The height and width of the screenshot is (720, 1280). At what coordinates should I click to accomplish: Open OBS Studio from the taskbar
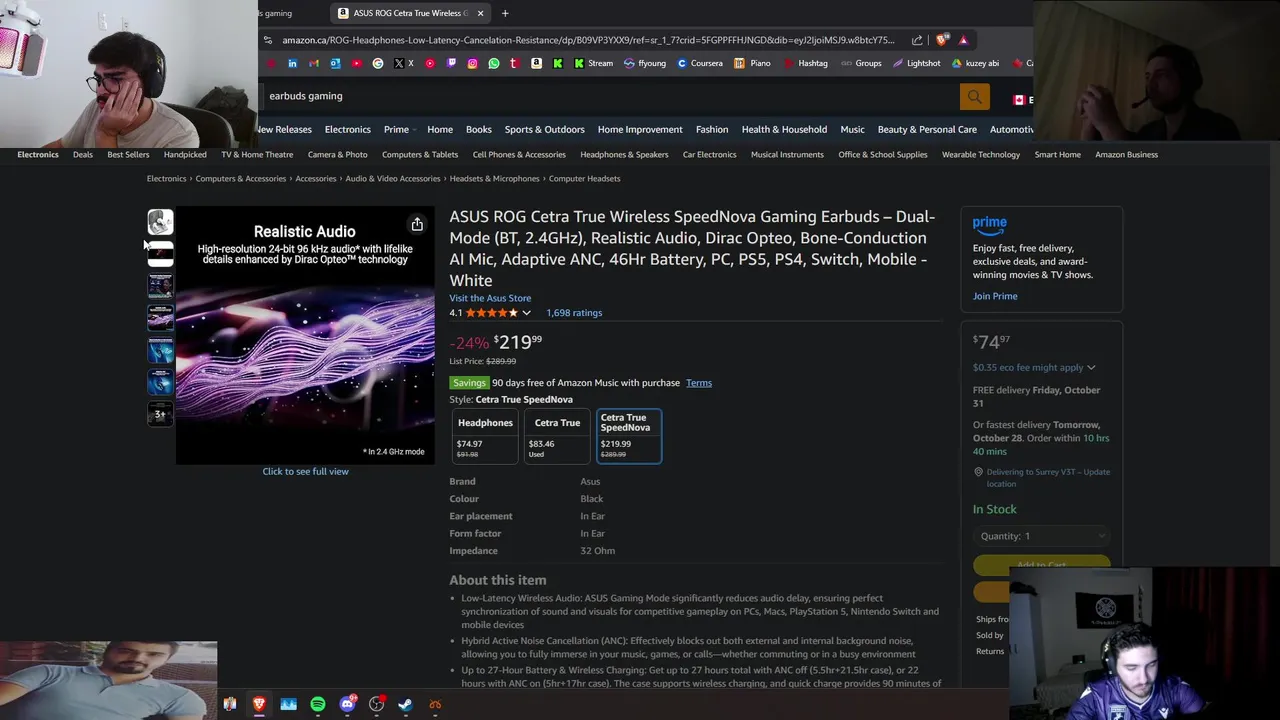point(376,704)
